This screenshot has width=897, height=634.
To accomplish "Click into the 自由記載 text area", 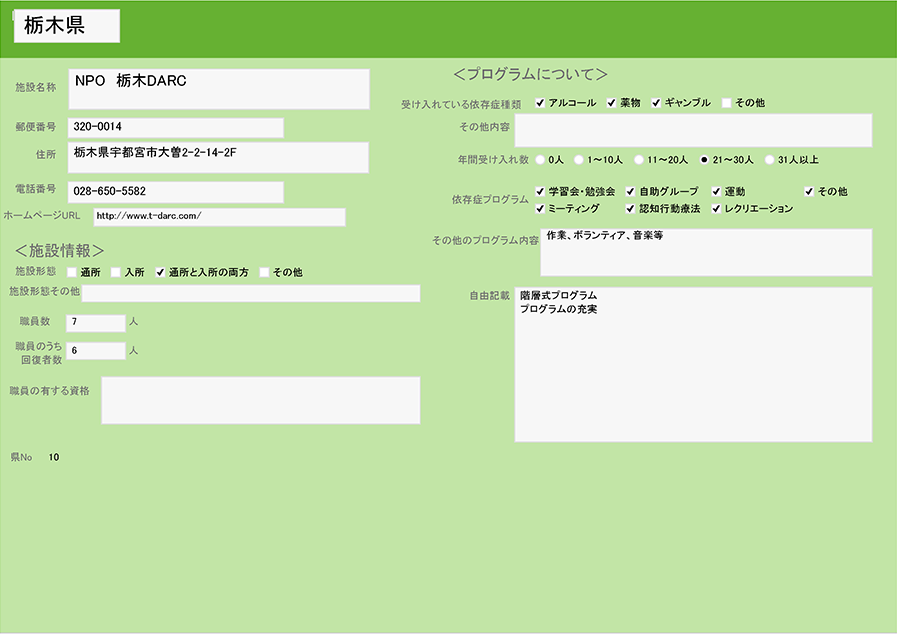I will coord(693,365).
